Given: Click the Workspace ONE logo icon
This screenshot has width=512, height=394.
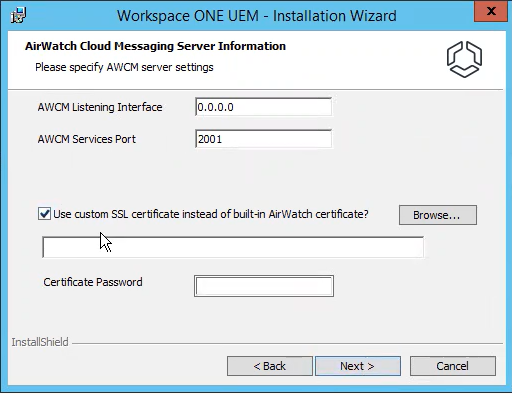Looking at the screenshot, I should (464, 60).
